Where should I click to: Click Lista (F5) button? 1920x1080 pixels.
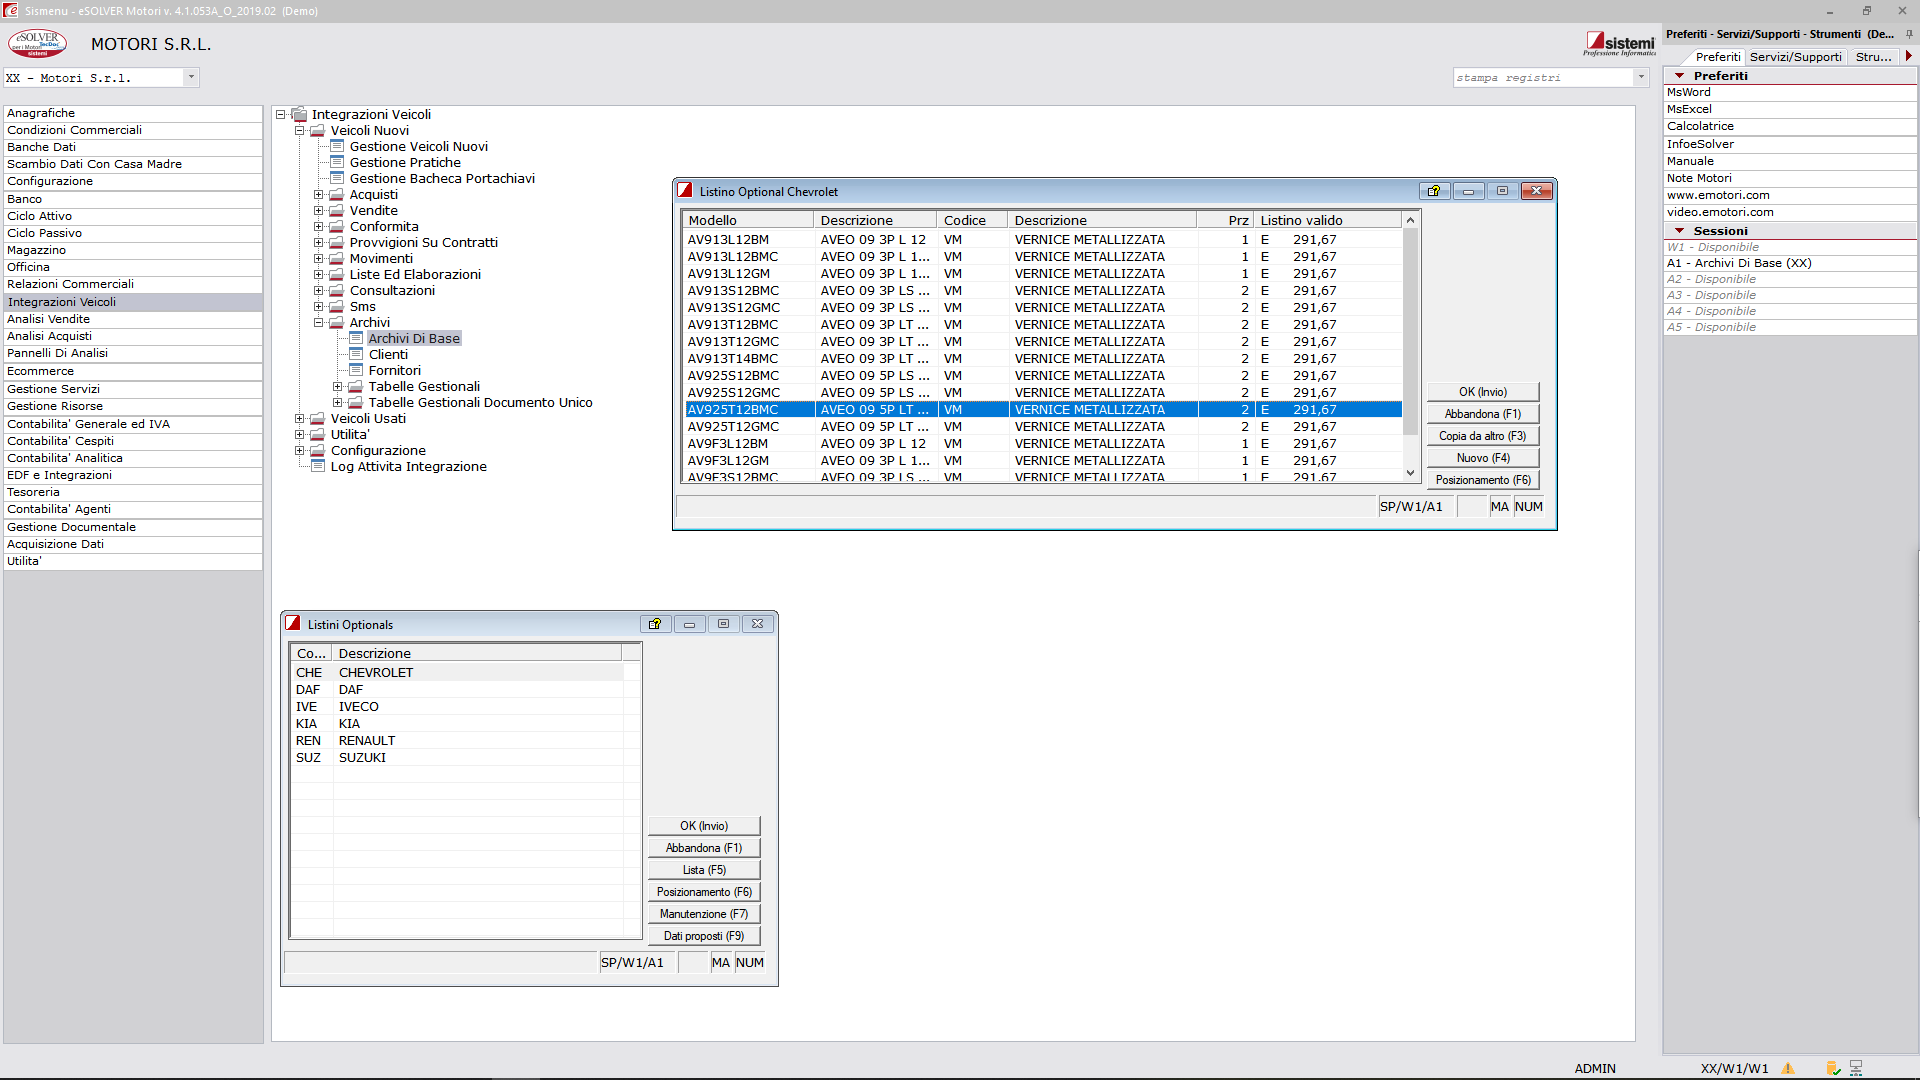click(x=703, y=870)
